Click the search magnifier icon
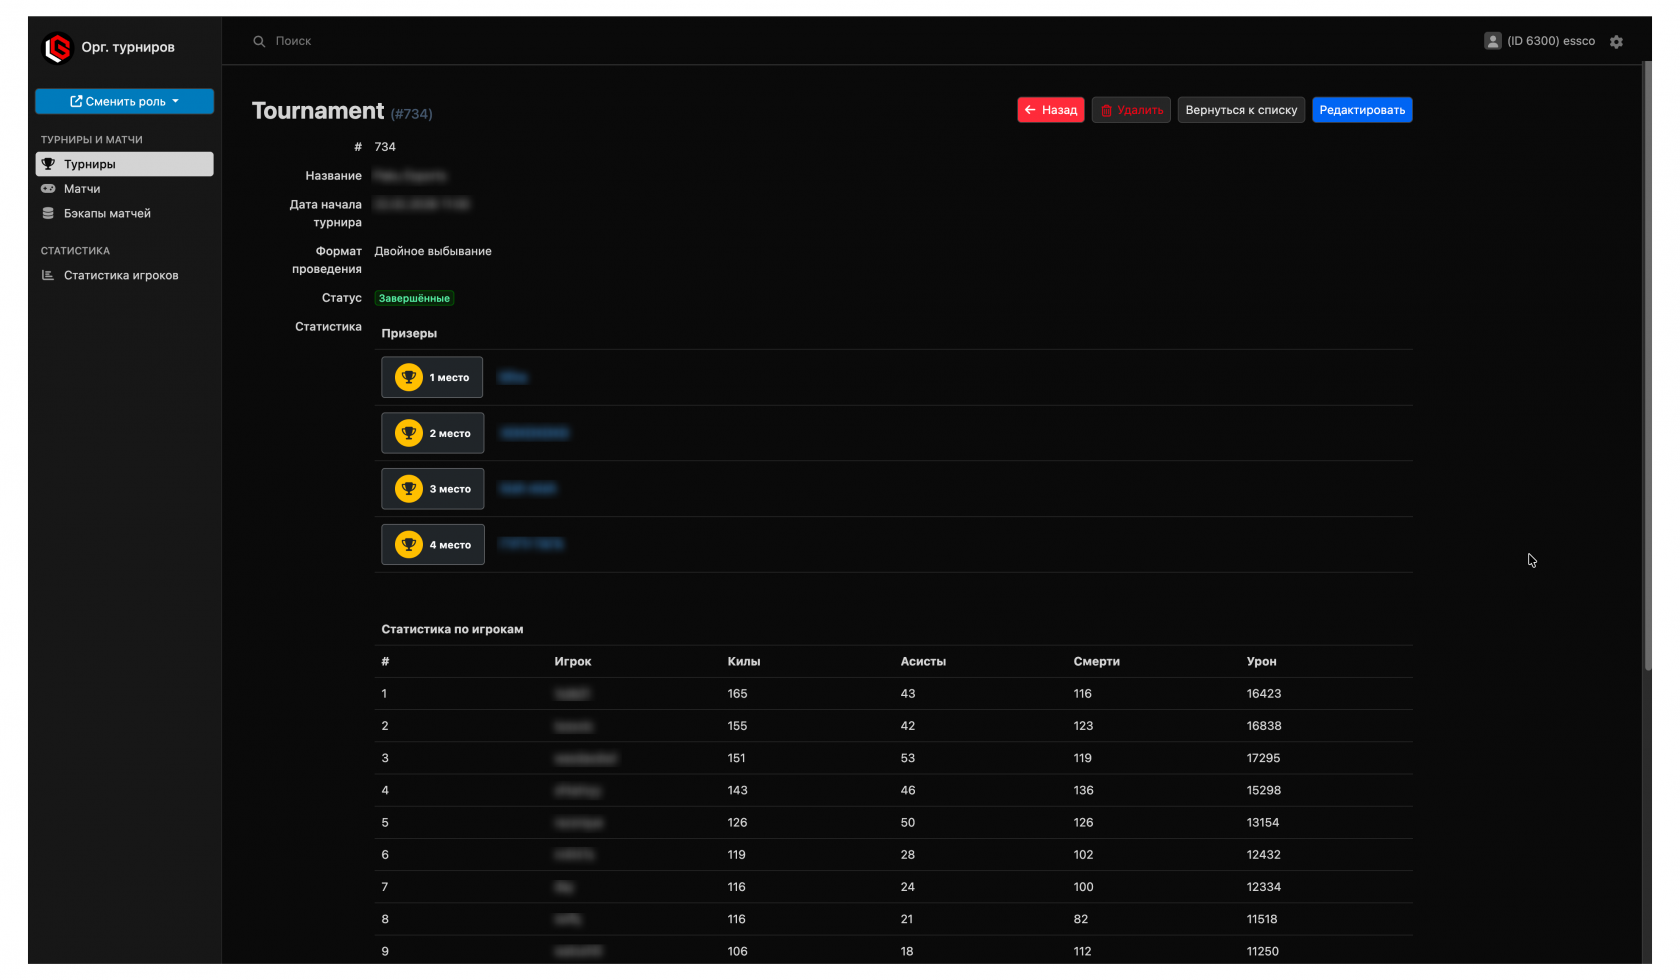This screenshot has height=980, width=1680. [259, 41]
